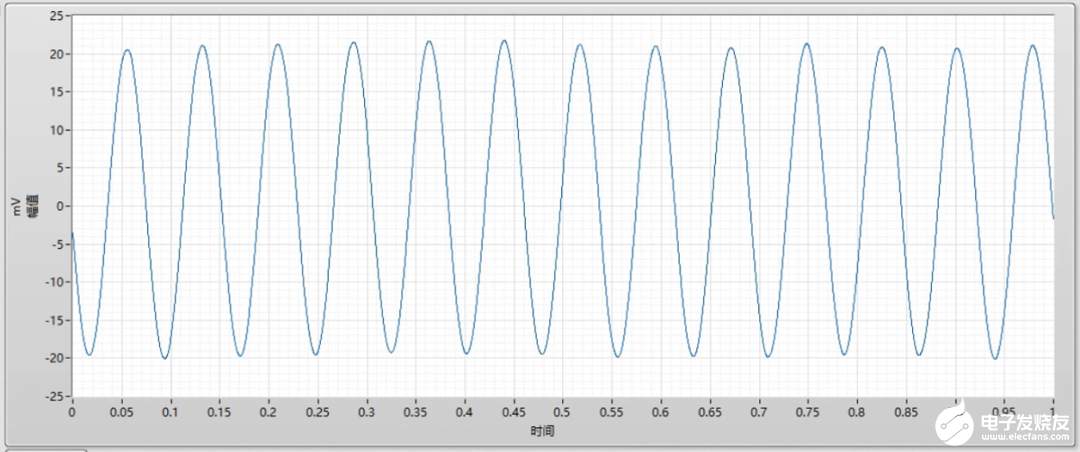Click the waveform peak near time 0.44
Screen dimensions: 1080x452
[x=504, y=41]
